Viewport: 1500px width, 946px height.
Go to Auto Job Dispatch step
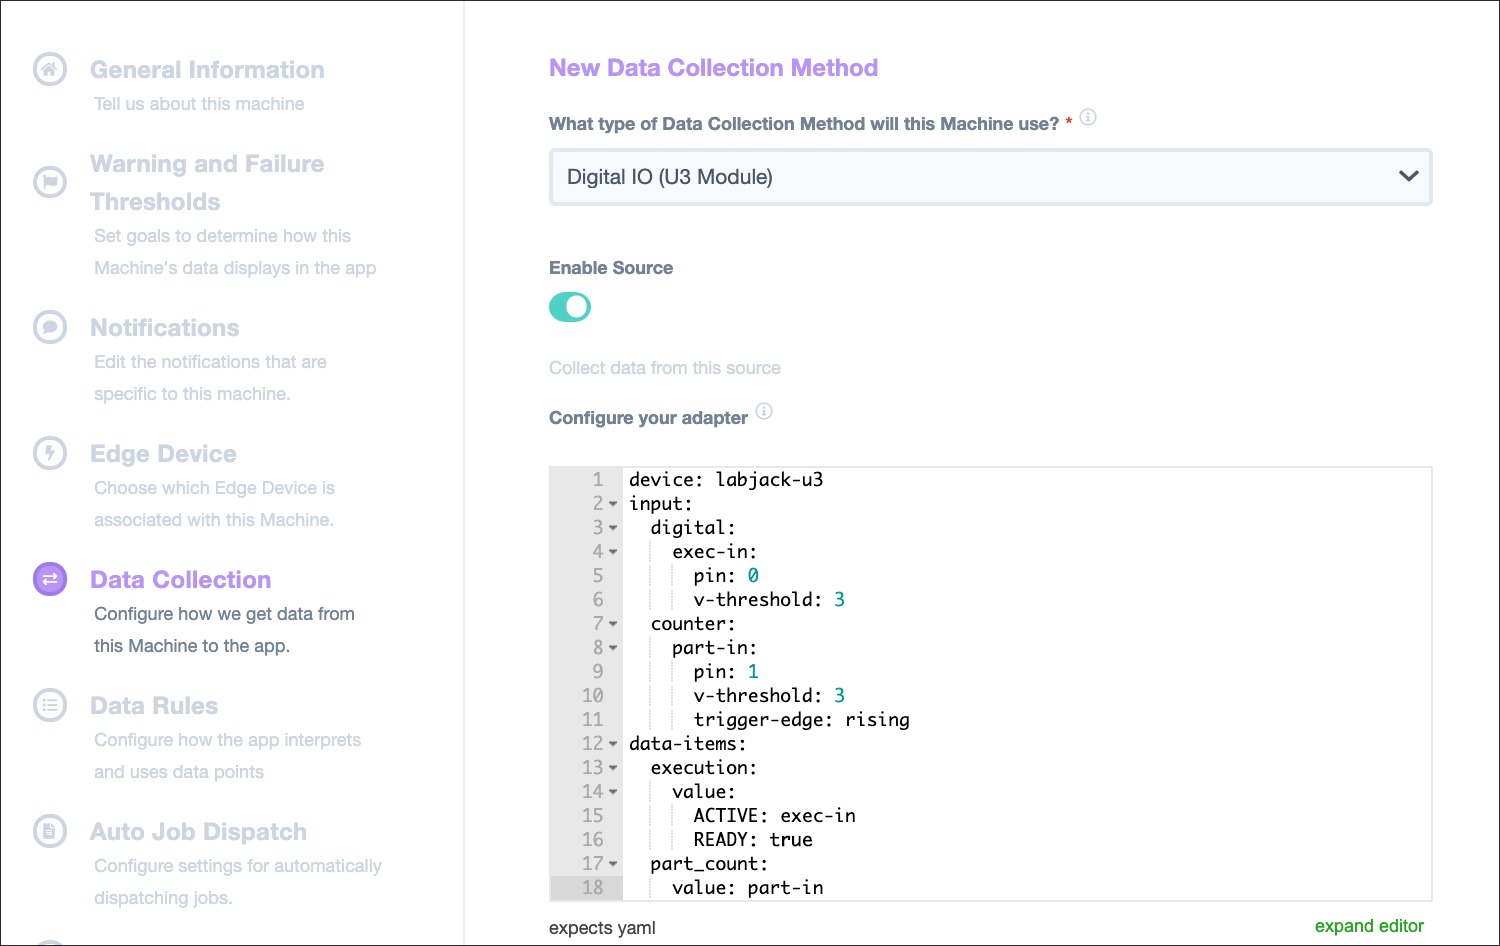click(198, 832)
